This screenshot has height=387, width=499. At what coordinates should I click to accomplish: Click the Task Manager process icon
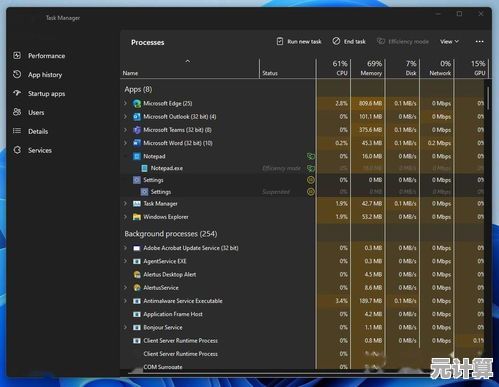pos(137,204)
